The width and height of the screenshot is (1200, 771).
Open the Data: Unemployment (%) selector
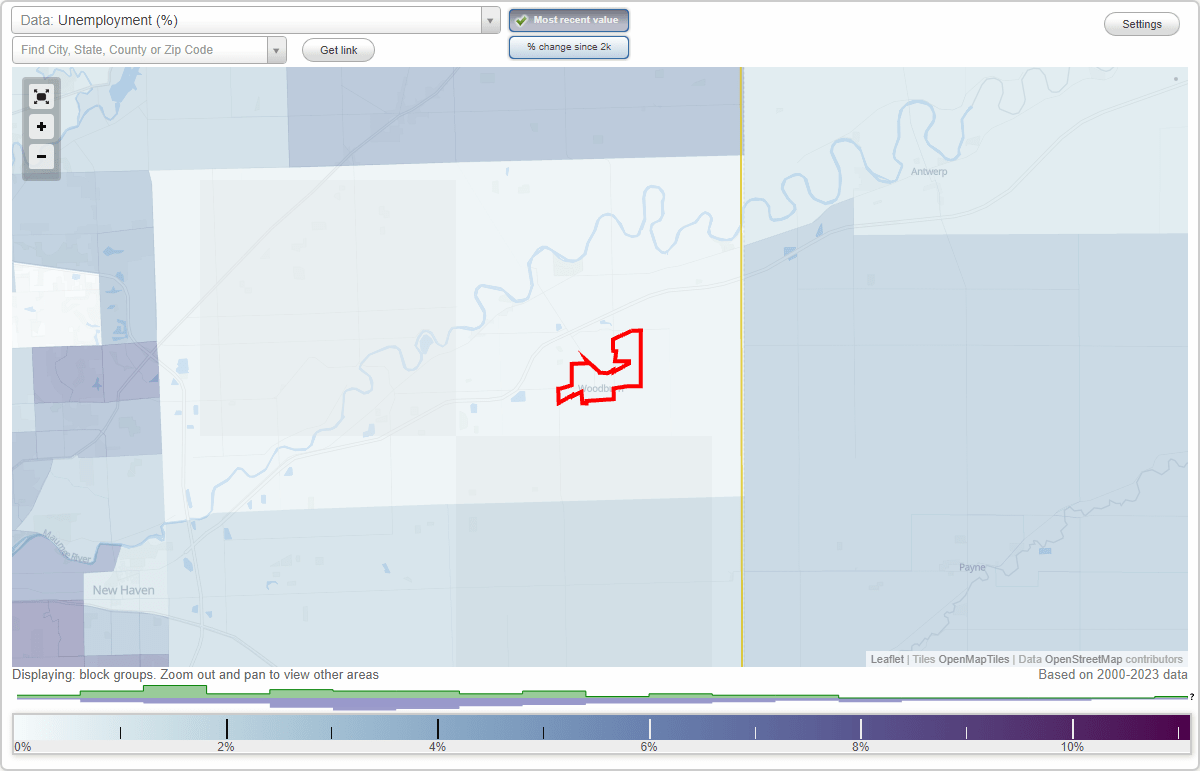click(x=256, y=20)
